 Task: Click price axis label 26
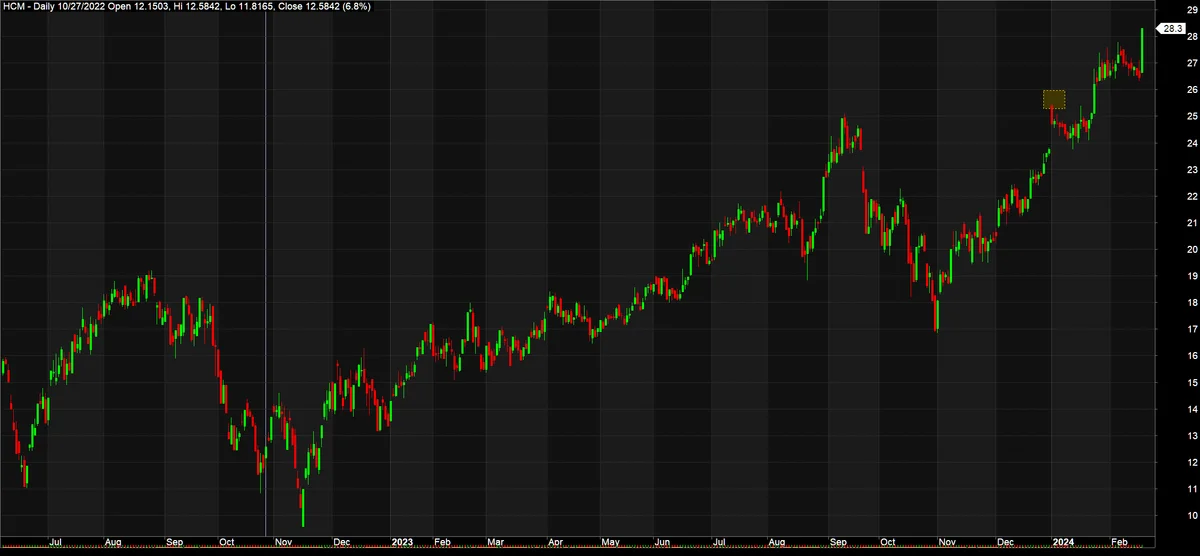(1191, 90)
